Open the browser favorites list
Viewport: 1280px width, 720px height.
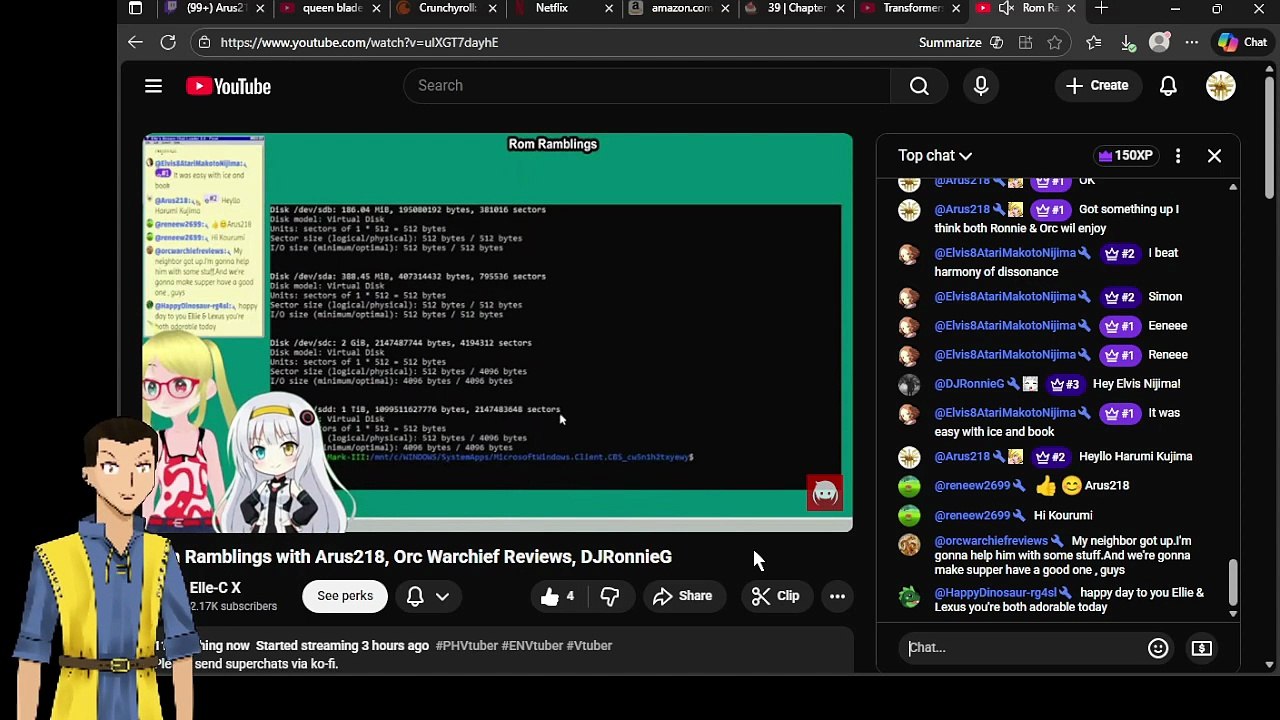pos(1094,42)
